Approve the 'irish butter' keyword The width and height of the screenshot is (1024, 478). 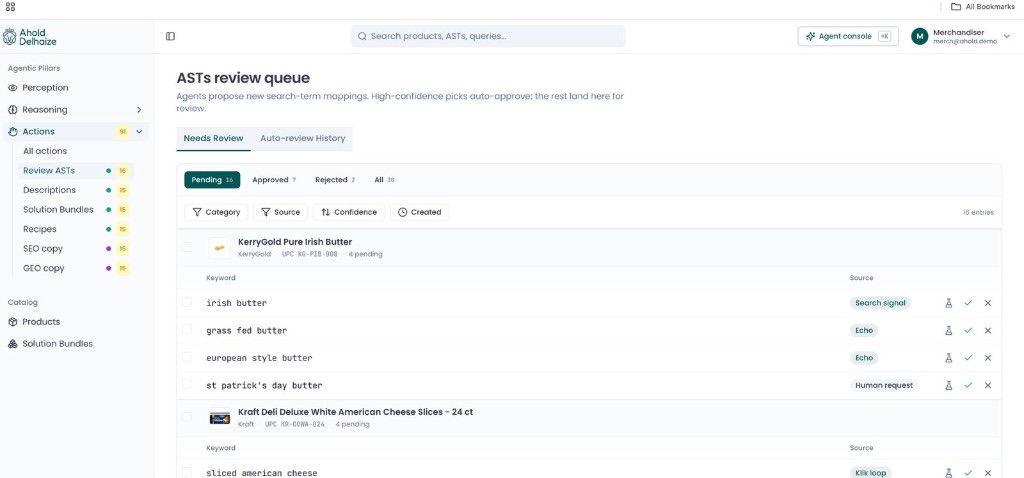point(968,303)
